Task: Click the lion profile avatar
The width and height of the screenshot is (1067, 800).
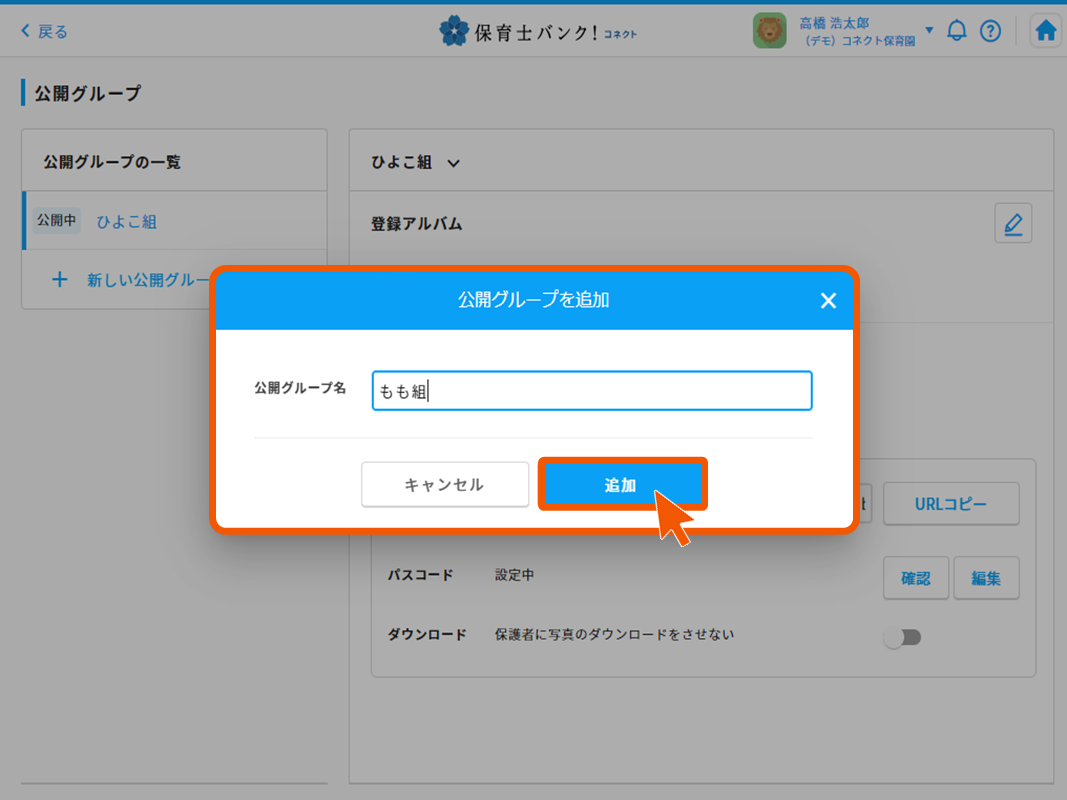Action: point(769,30)
